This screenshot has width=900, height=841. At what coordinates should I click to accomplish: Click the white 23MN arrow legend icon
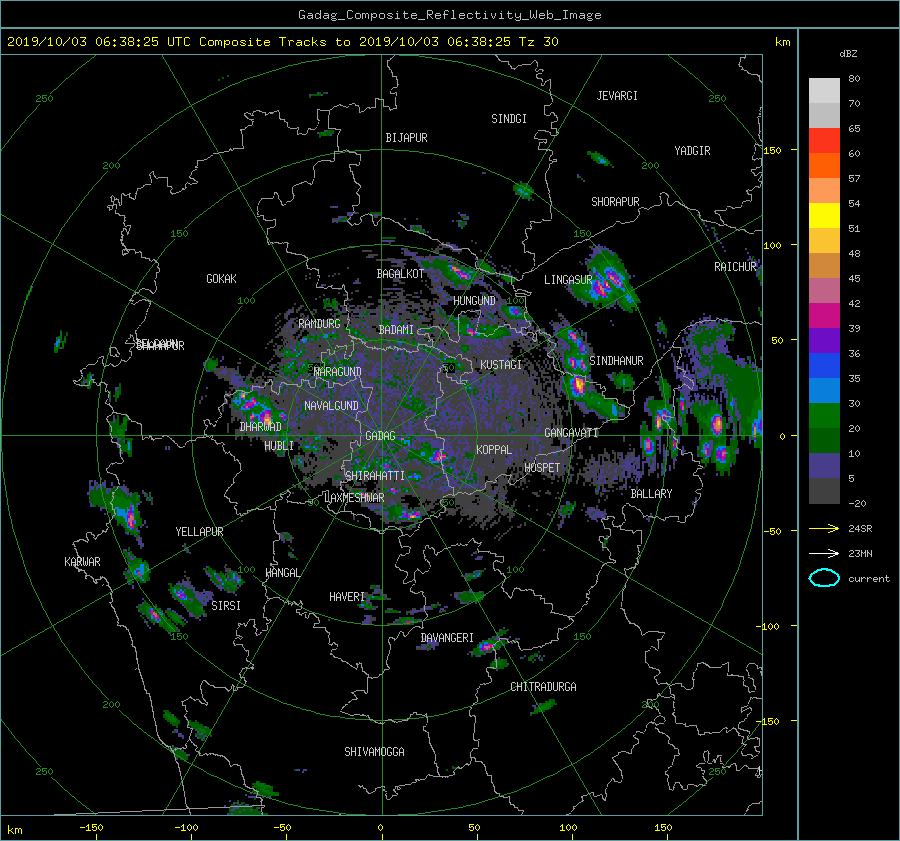[x=824, y=553]
